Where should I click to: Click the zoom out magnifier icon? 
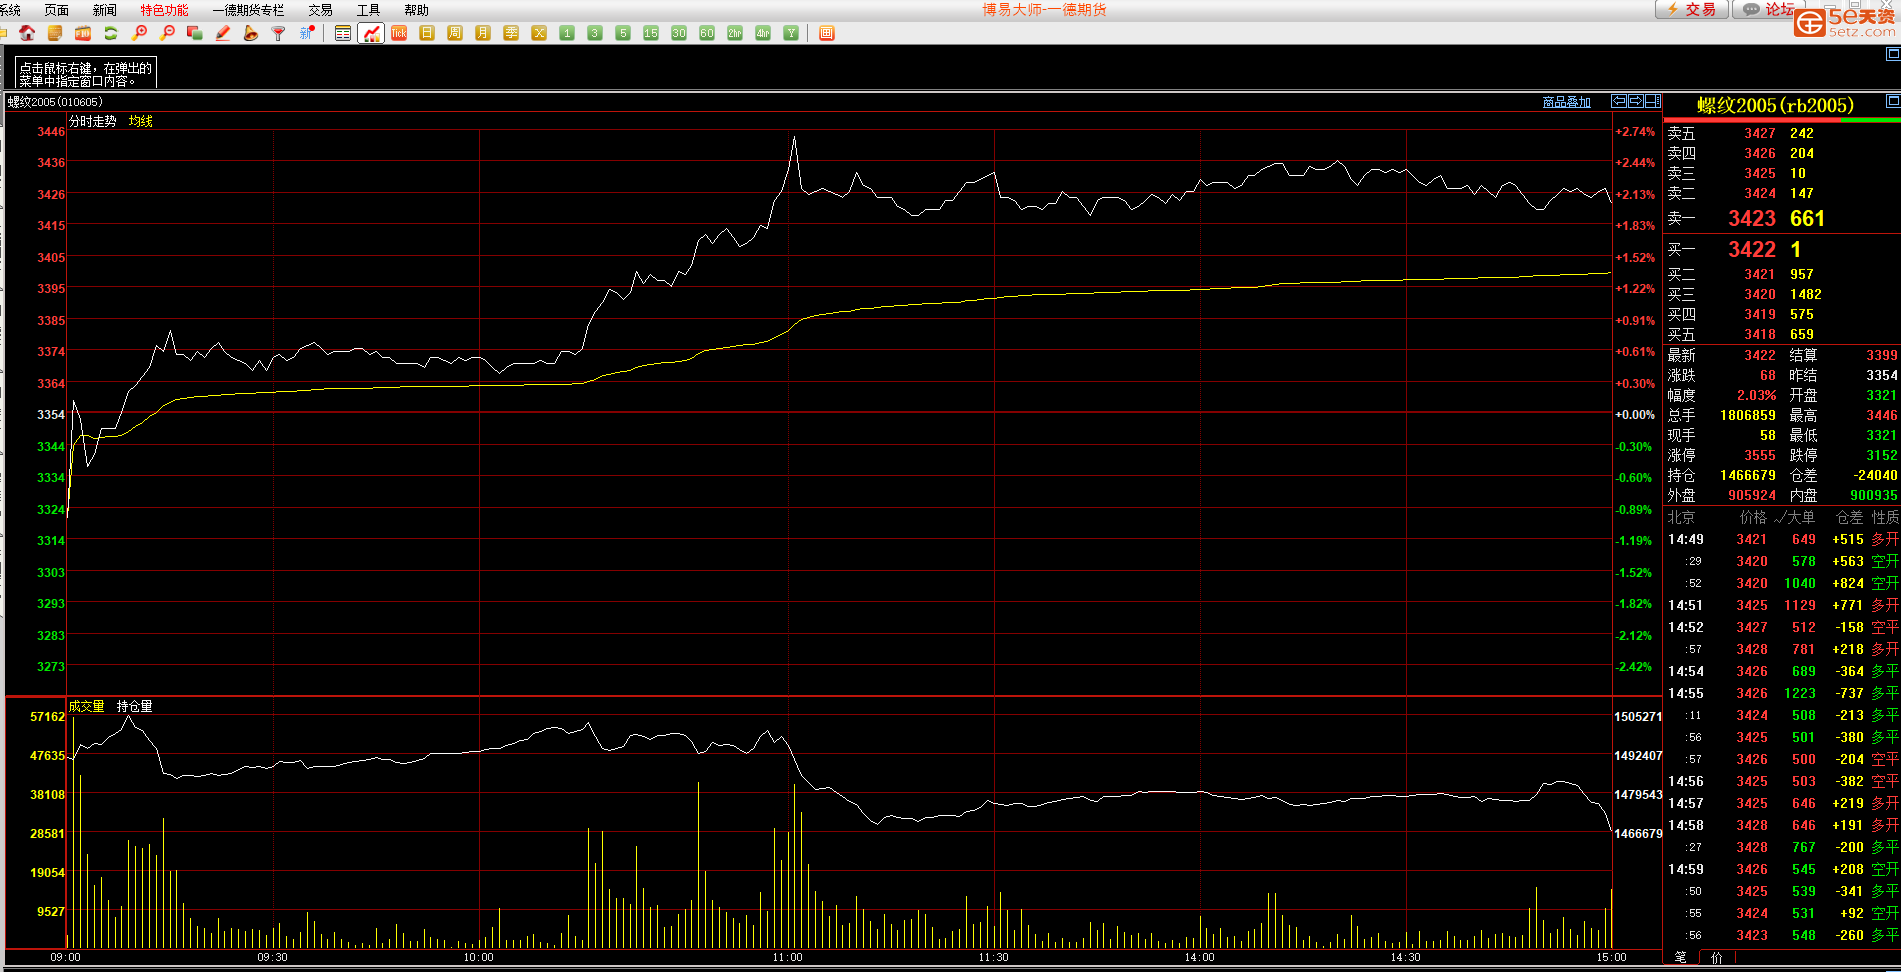167,33
